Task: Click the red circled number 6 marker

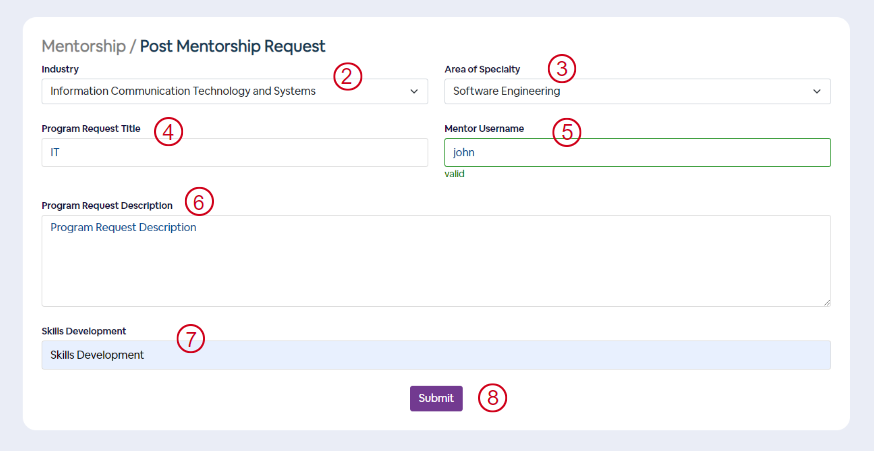Action: point(199,202)
